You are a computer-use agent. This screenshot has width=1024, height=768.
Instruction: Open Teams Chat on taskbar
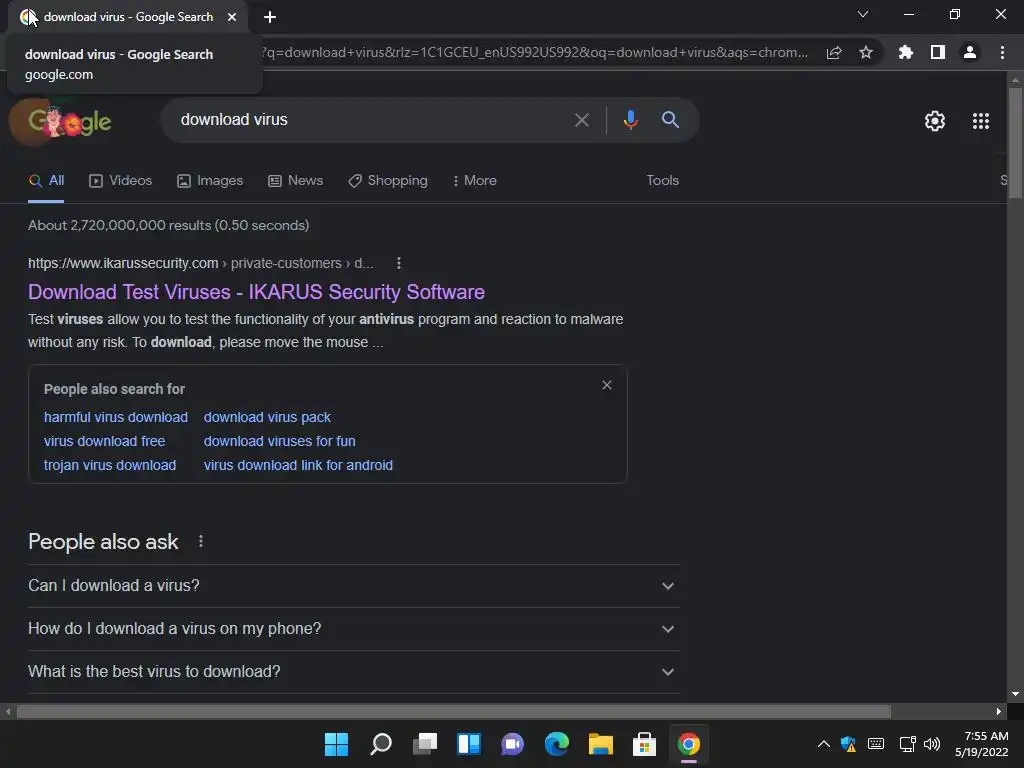coord(513,744)
